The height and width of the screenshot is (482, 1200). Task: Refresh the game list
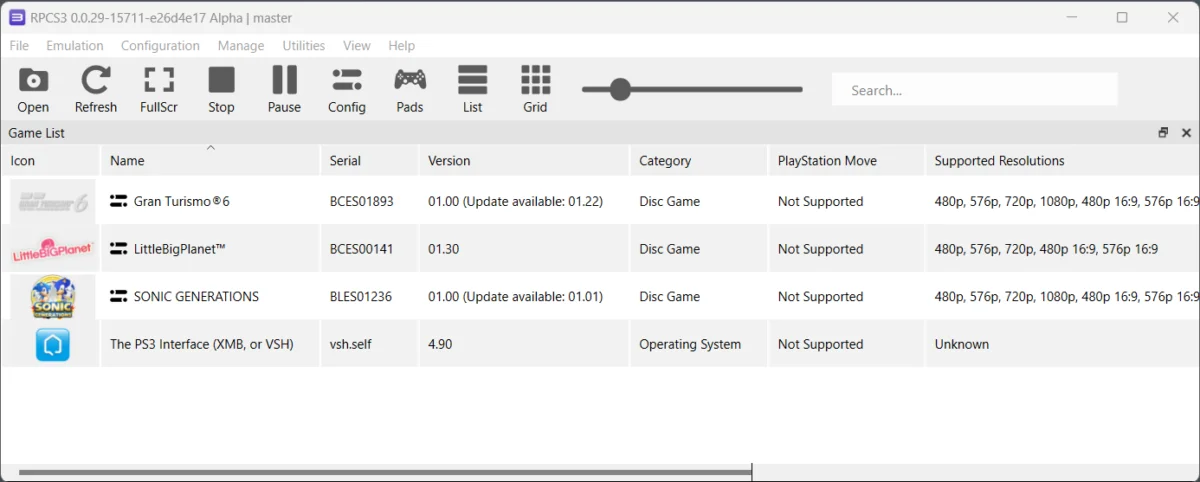point(96,89)
